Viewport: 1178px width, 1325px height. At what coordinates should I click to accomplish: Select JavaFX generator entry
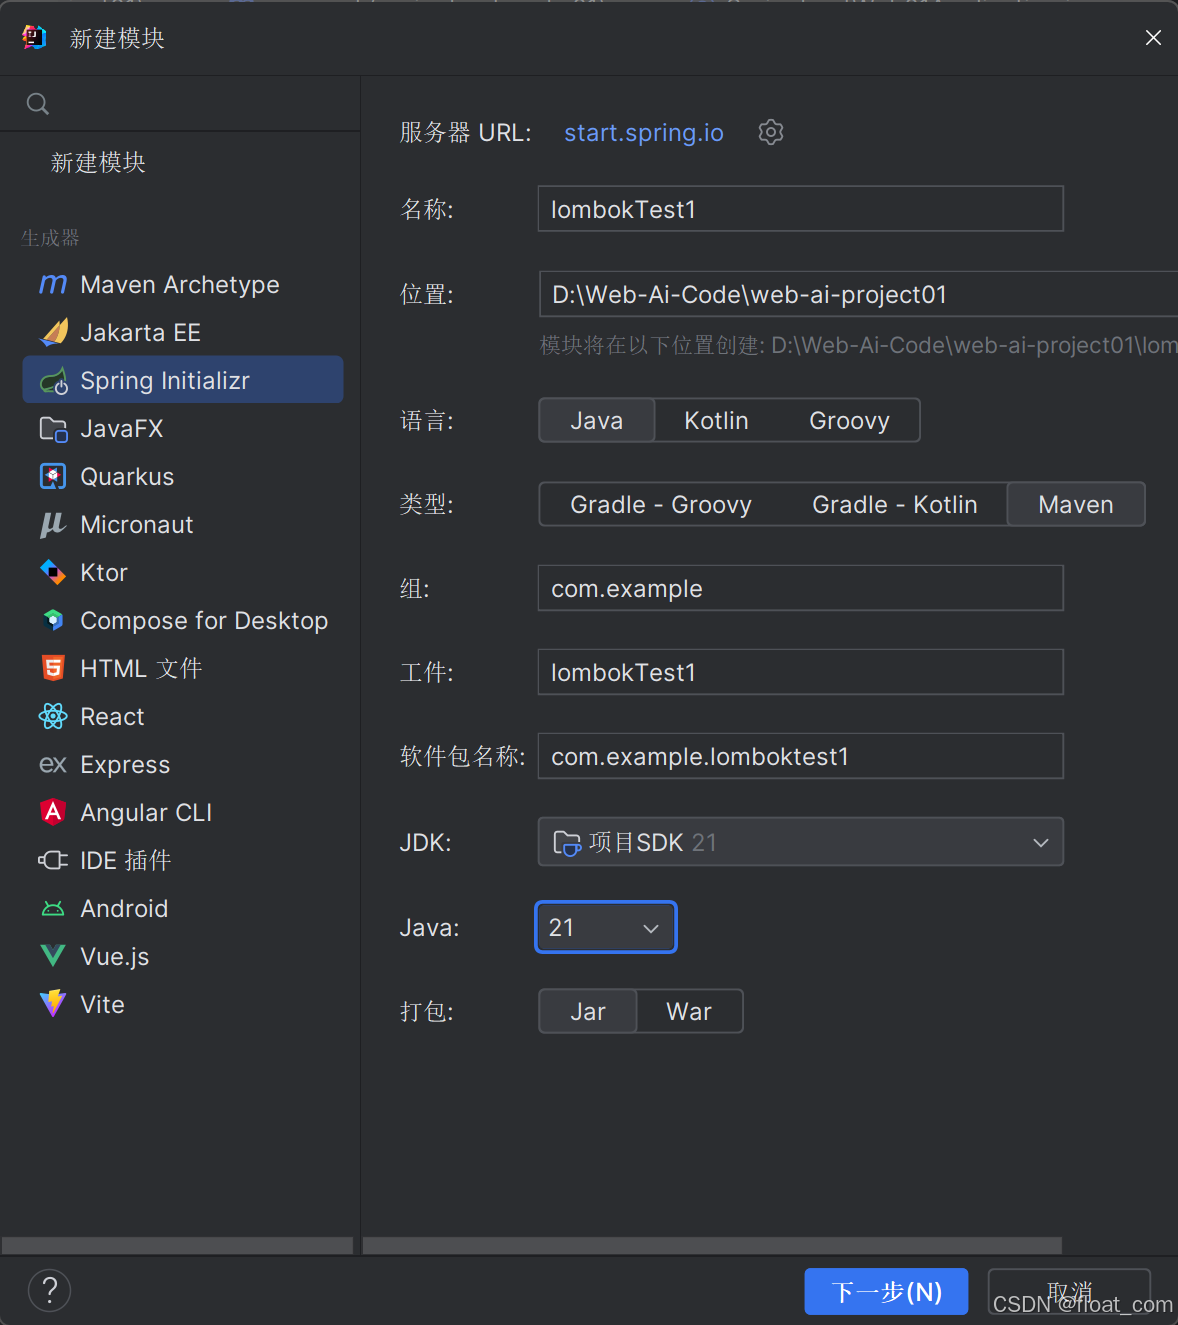point(183,429)
